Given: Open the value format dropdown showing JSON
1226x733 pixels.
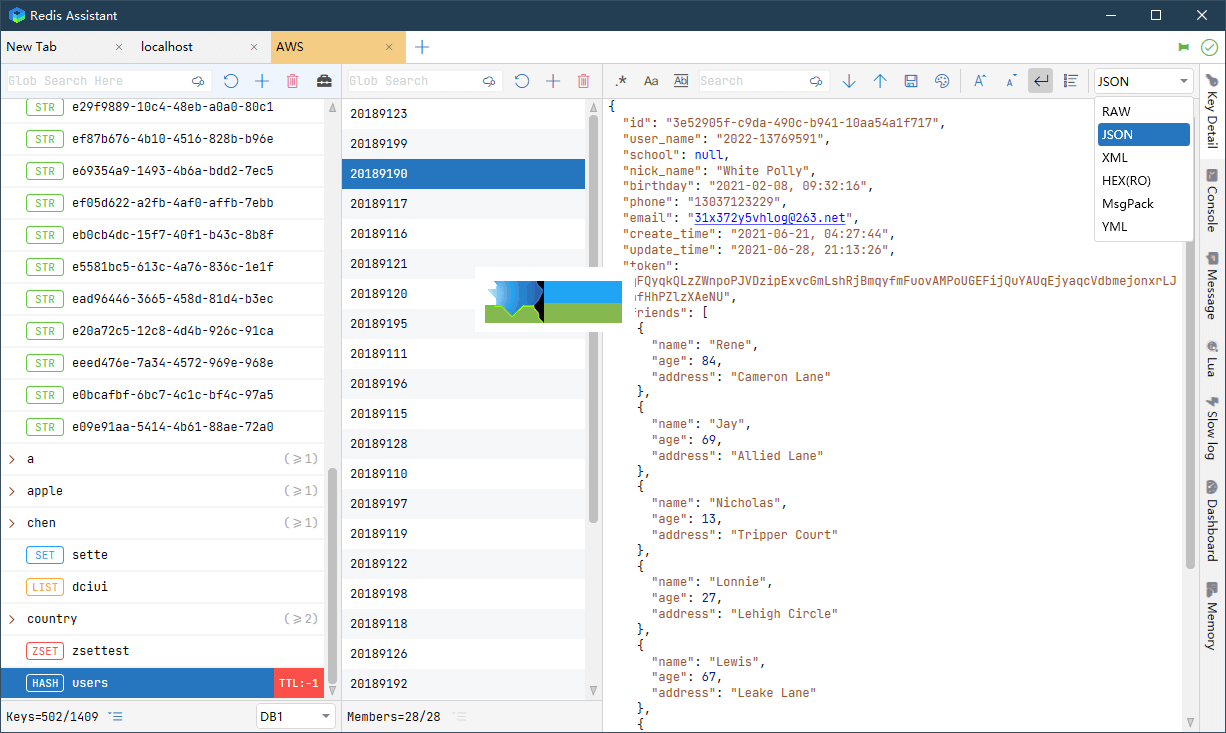Looking at the screenshot, I should coord(1144,81).
